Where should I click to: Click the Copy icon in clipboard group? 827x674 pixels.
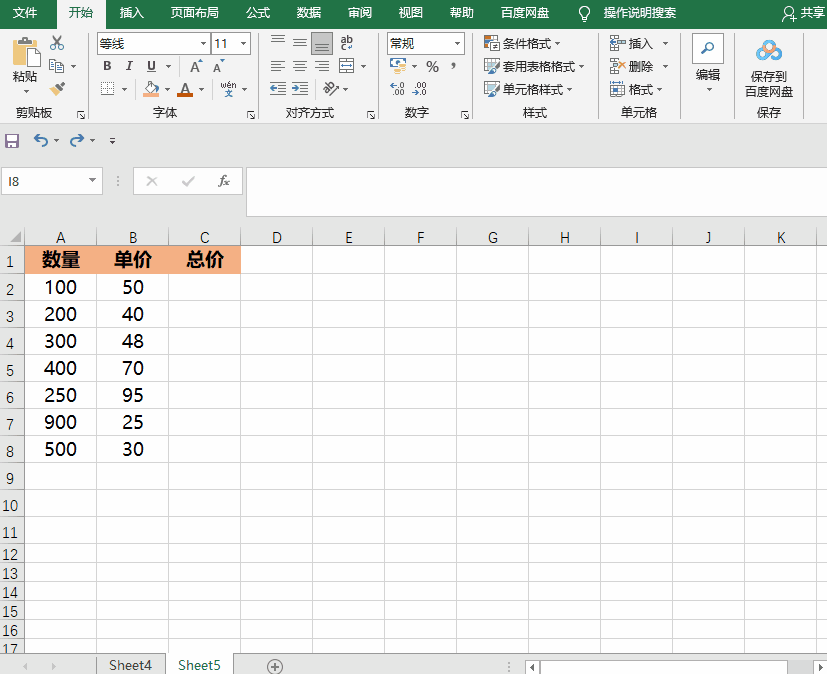point(56,66)
